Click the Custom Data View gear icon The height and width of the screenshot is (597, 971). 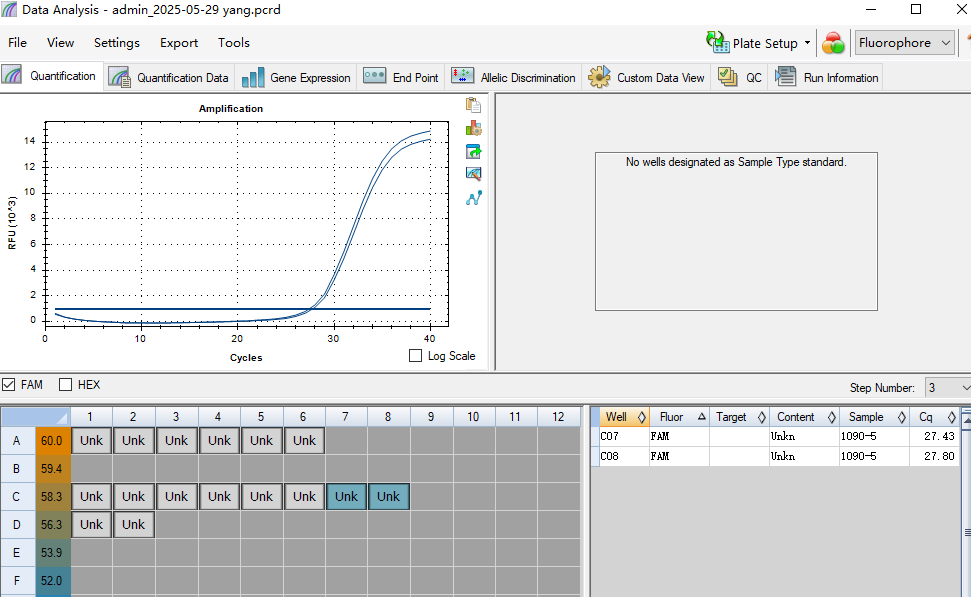599,77
